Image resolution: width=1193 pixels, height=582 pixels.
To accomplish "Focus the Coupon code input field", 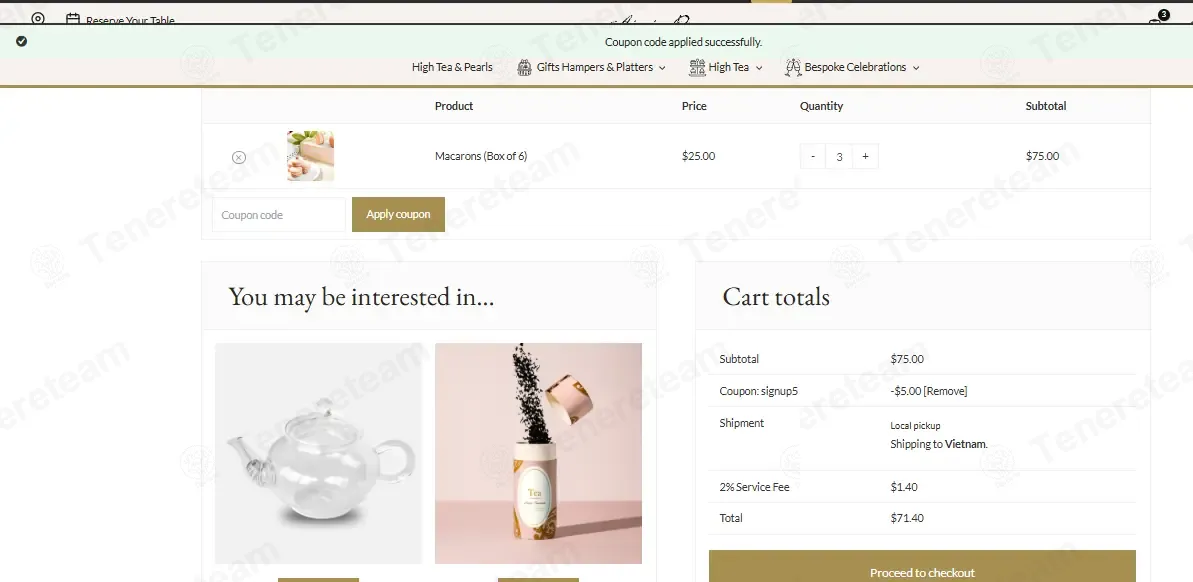I will pyautogui.click(x=278, y=215).
